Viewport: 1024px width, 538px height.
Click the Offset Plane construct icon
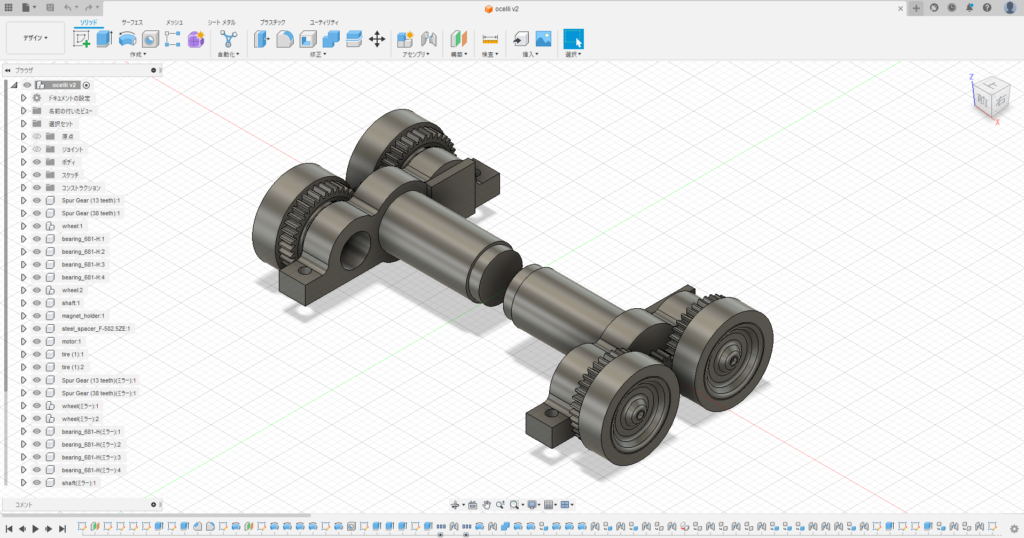coord(459,39)
